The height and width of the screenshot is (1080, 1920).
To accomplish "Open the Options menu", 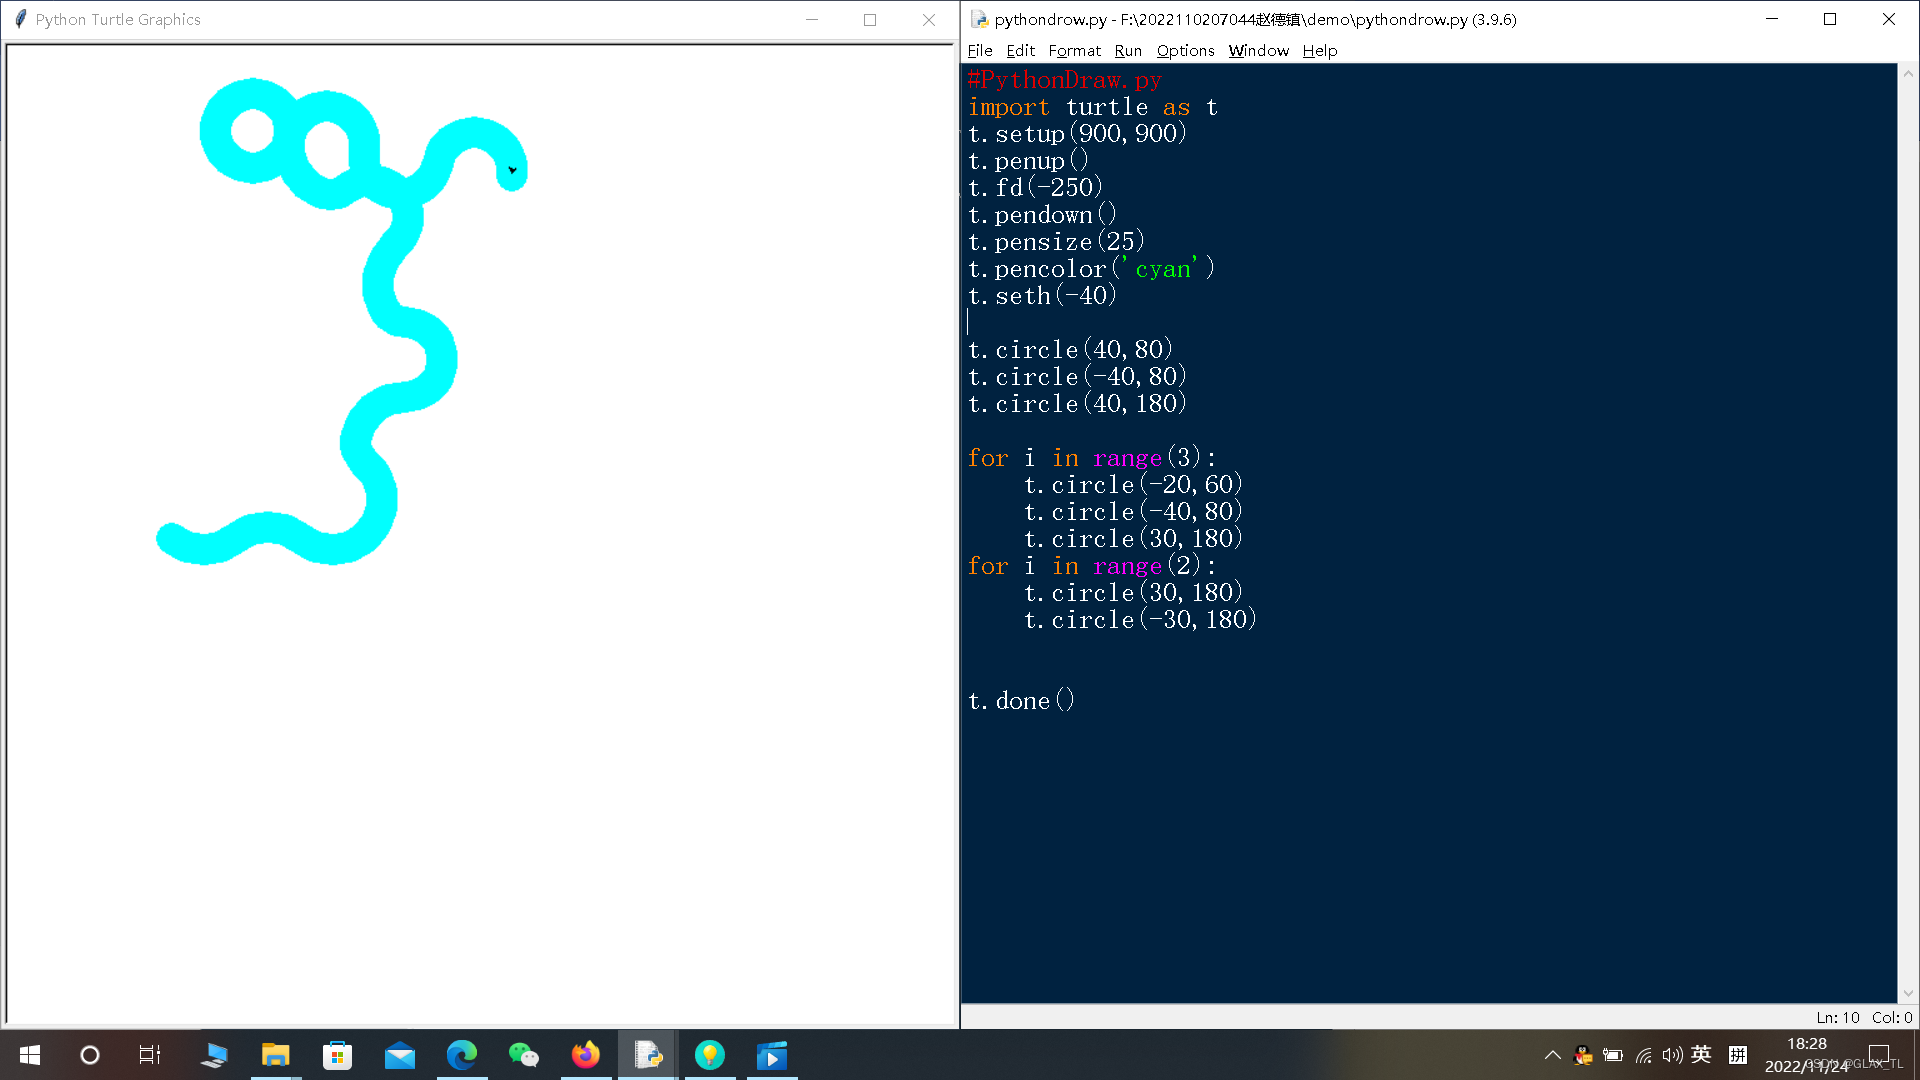I will (1185, 50).
